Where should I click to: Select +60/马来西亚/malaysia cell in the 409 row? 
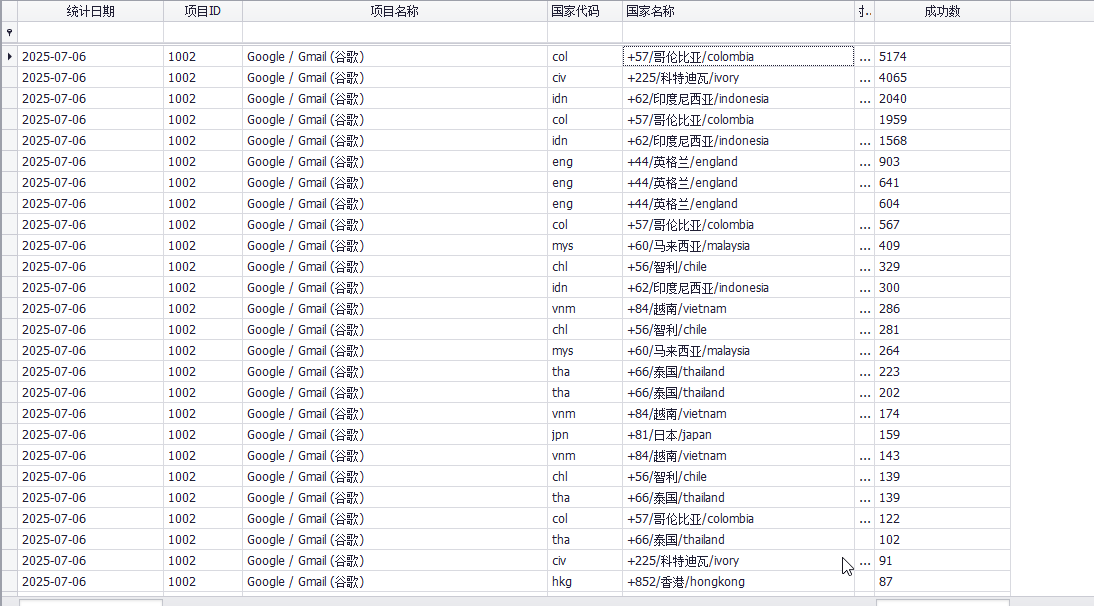click(738, 245)
